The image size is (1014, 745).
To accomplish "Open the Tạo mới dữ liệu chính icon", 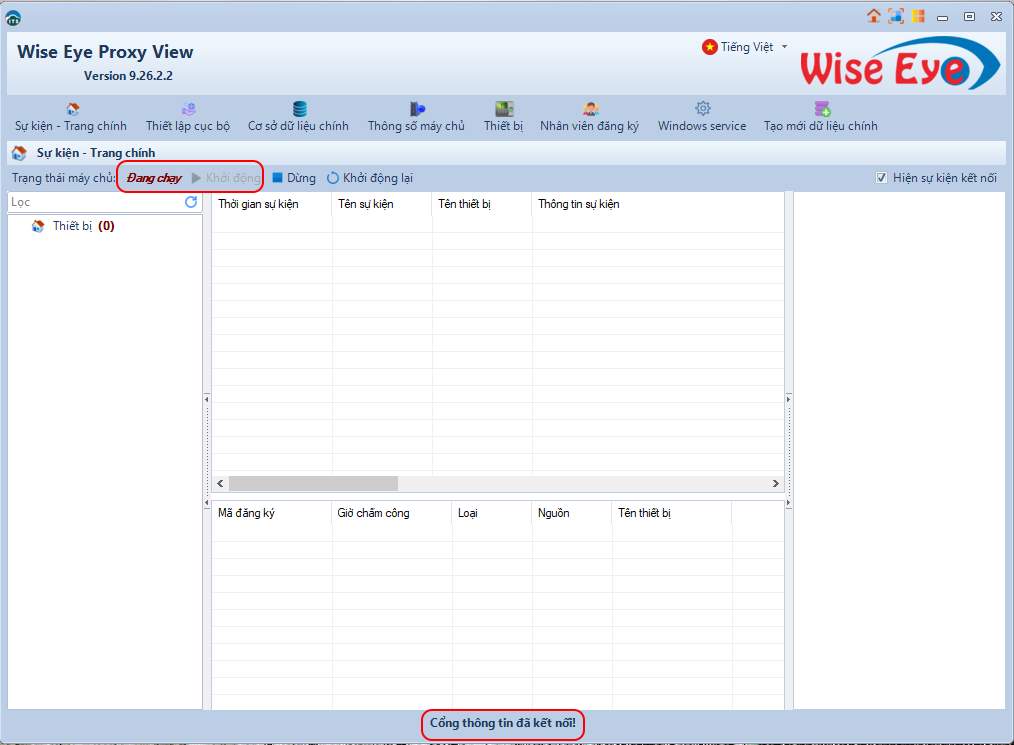I will (821, 109).
